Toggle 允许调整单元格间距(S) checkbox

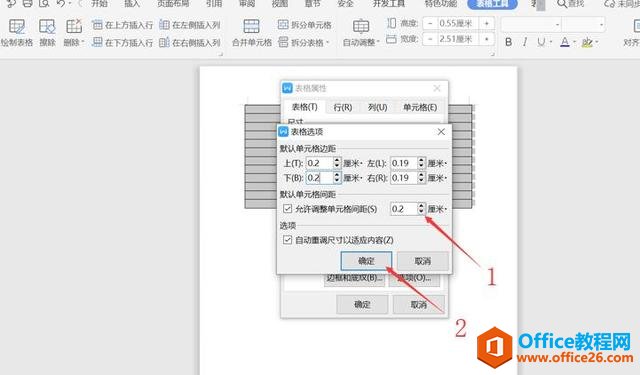pyautogui.click(x=287, y=209)
